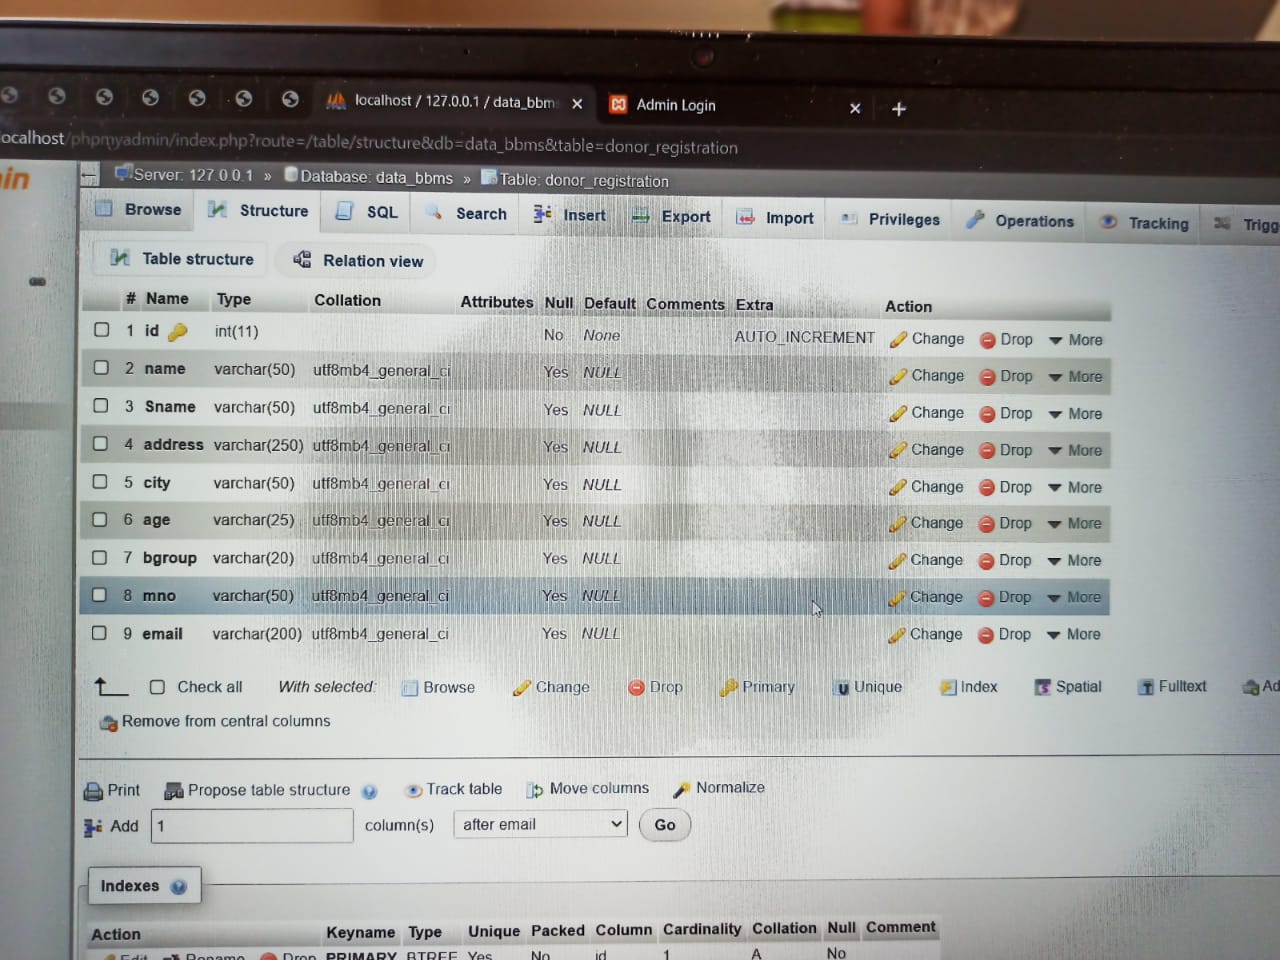Click the Browse icon in With selected row
This screenshot has height=960, width=1280.
pyautogui.click(x=409, y=688)
